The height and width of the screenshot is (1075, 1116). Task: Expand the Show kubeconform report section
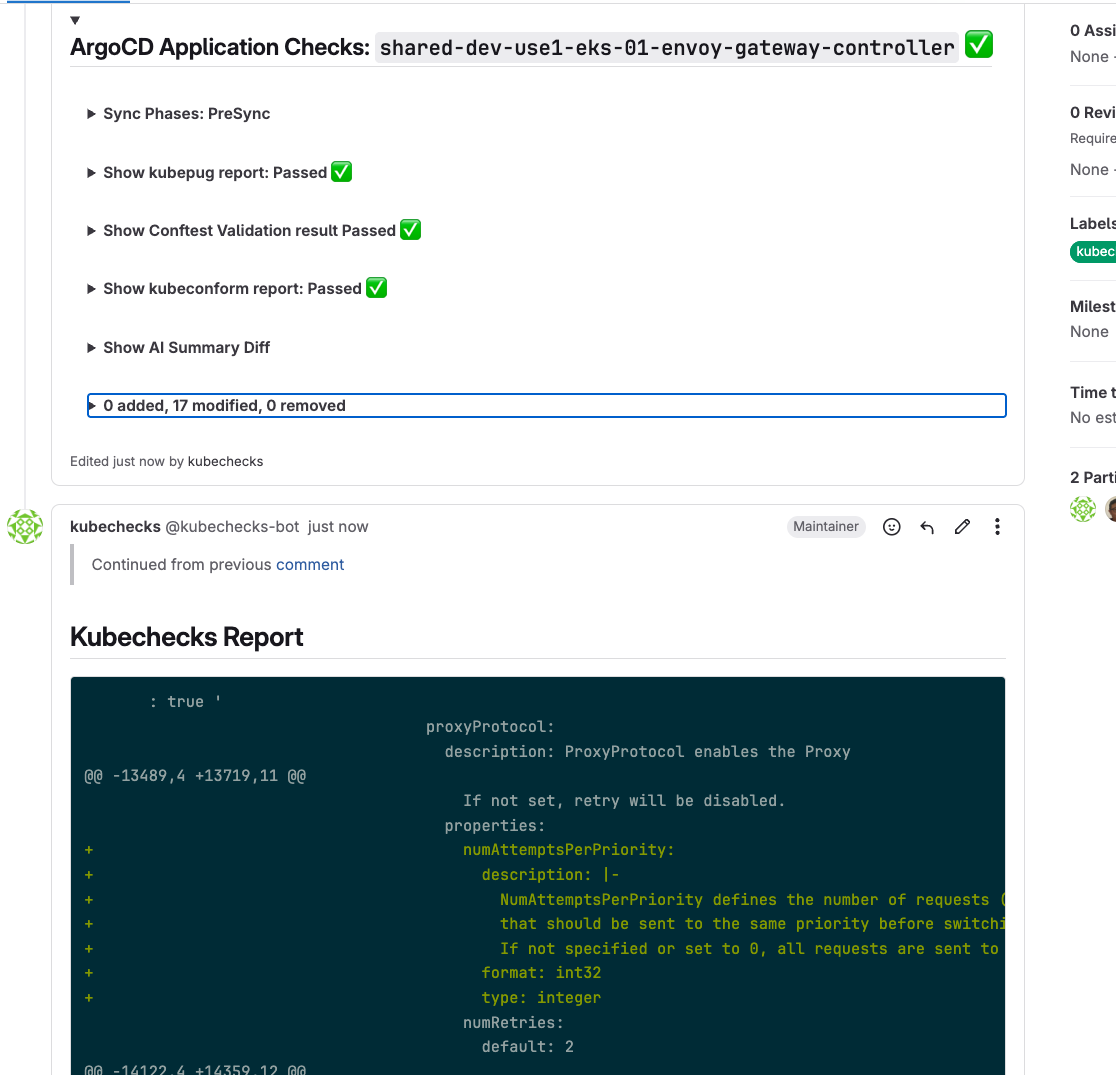[236, 288]
